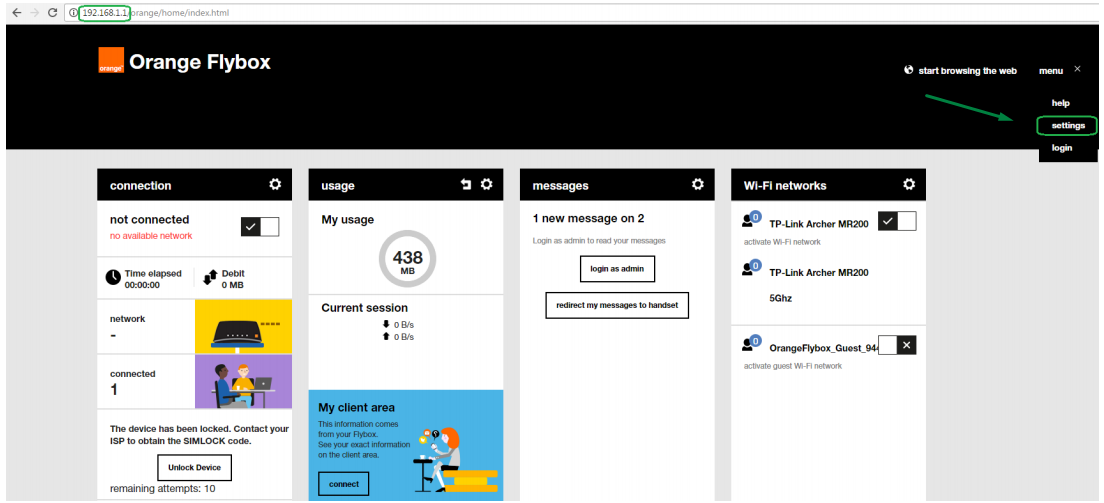Viewport: 1104px width, 503px height.
Task: Open connection panel gear settings
Action: click(x=275, y=184)
